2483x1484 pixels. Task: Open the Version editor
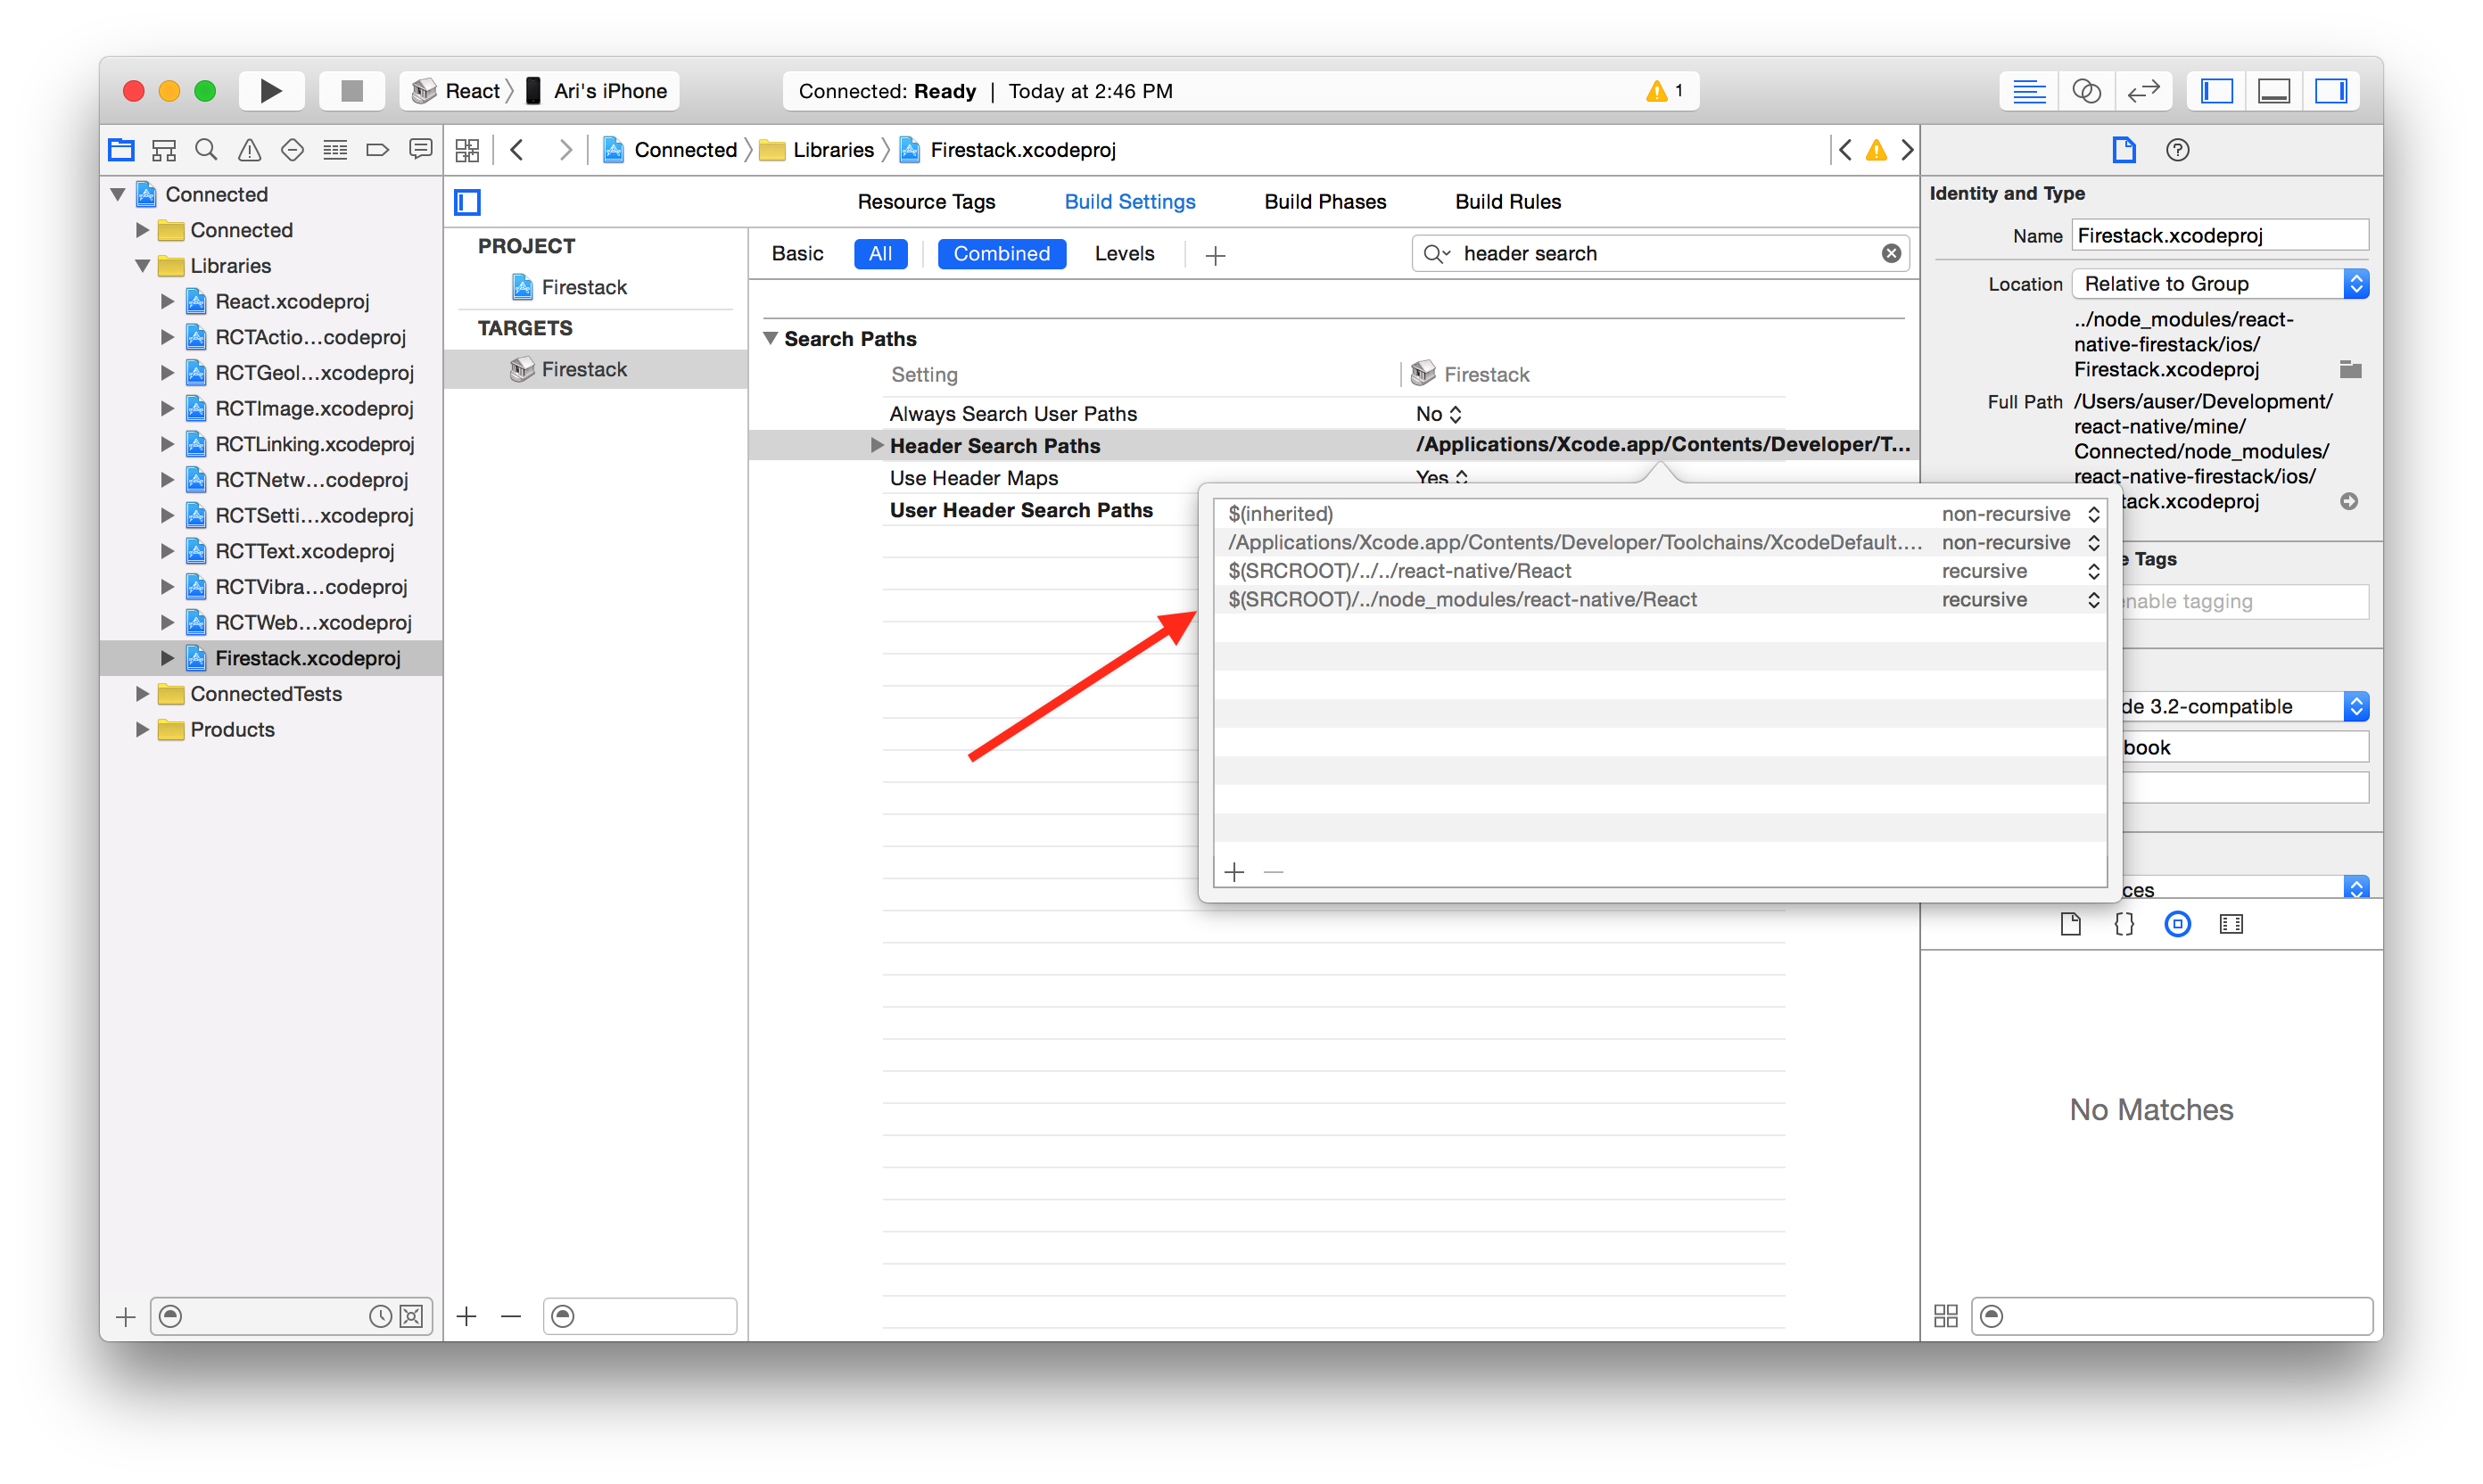point(2143,91)
